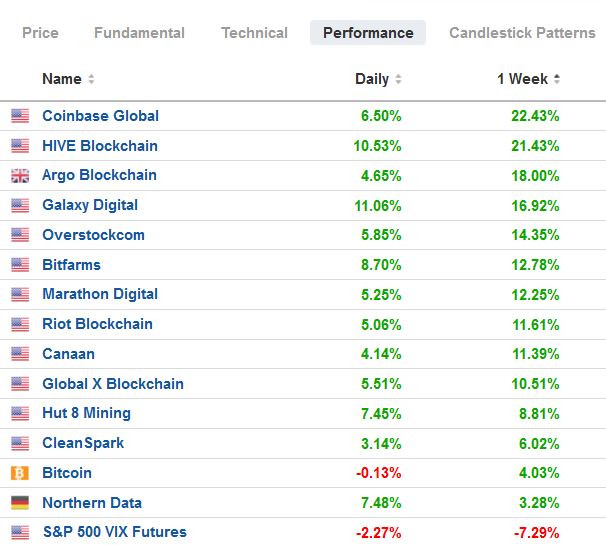Screen dimensions: 606x553
Task: Click the US flag beside Galaxy Digital
Action: (x=20, y=205)
